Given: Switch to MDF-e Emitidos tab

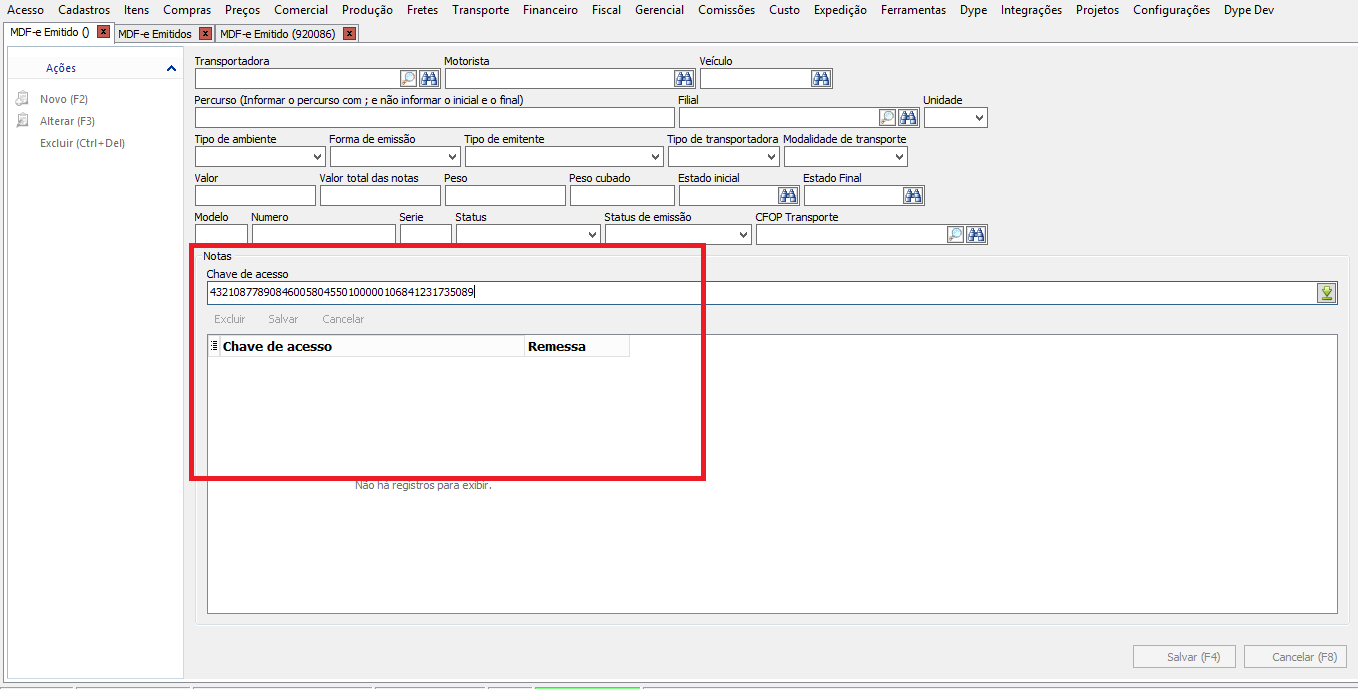Looking at the screenshot, I should coord(155,34).
